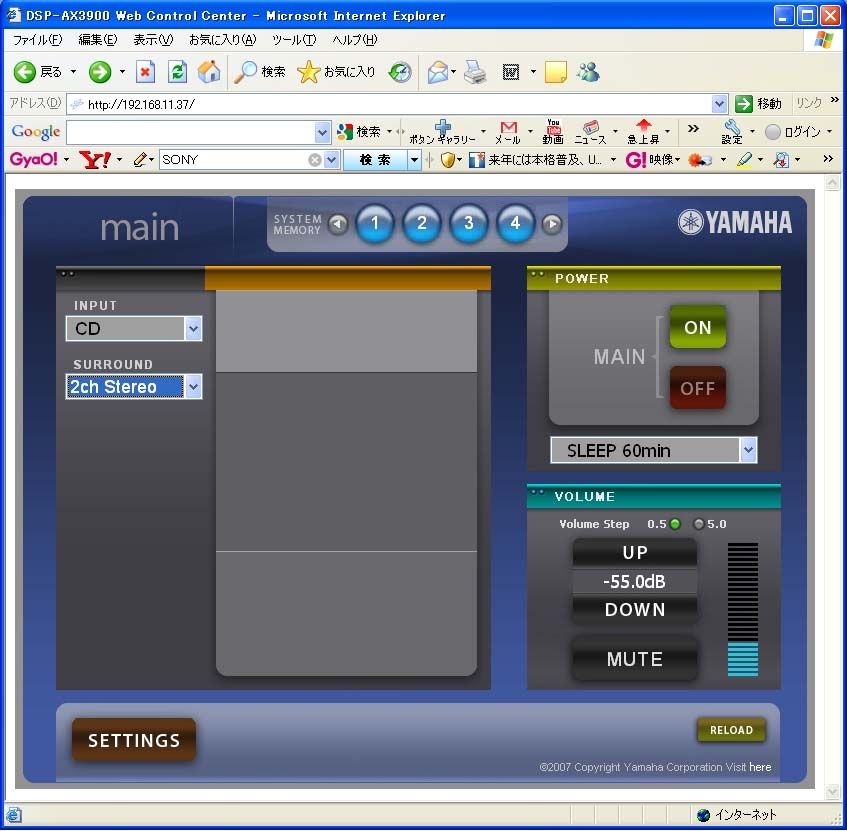This screenshot has height=831, width=847.
Task: Open Google toolbar settings wrench icon
Action: click(x=732, y=128)
